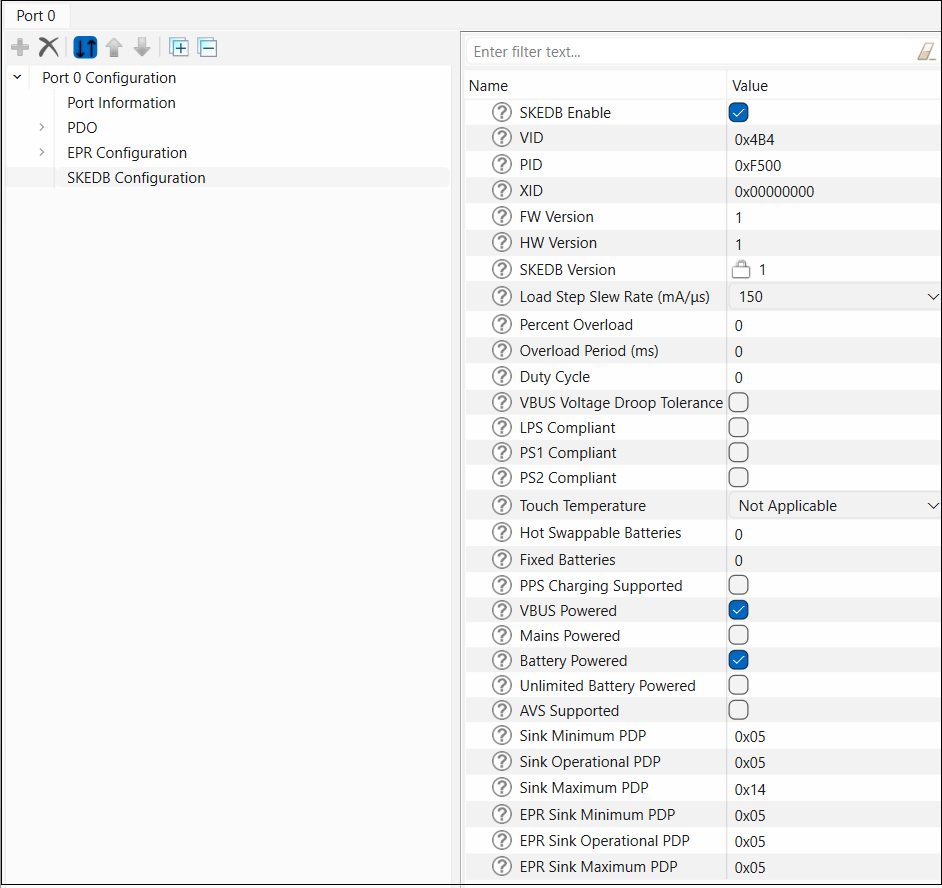Expand the EPR Configuration tree node
Screen dimensions: 942x888
[x=42, y=153]
